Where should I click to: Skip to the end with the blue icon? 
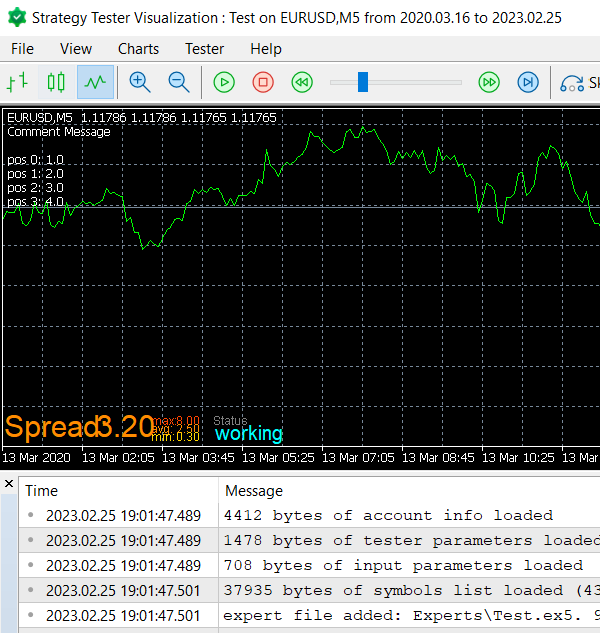(528, 82)
